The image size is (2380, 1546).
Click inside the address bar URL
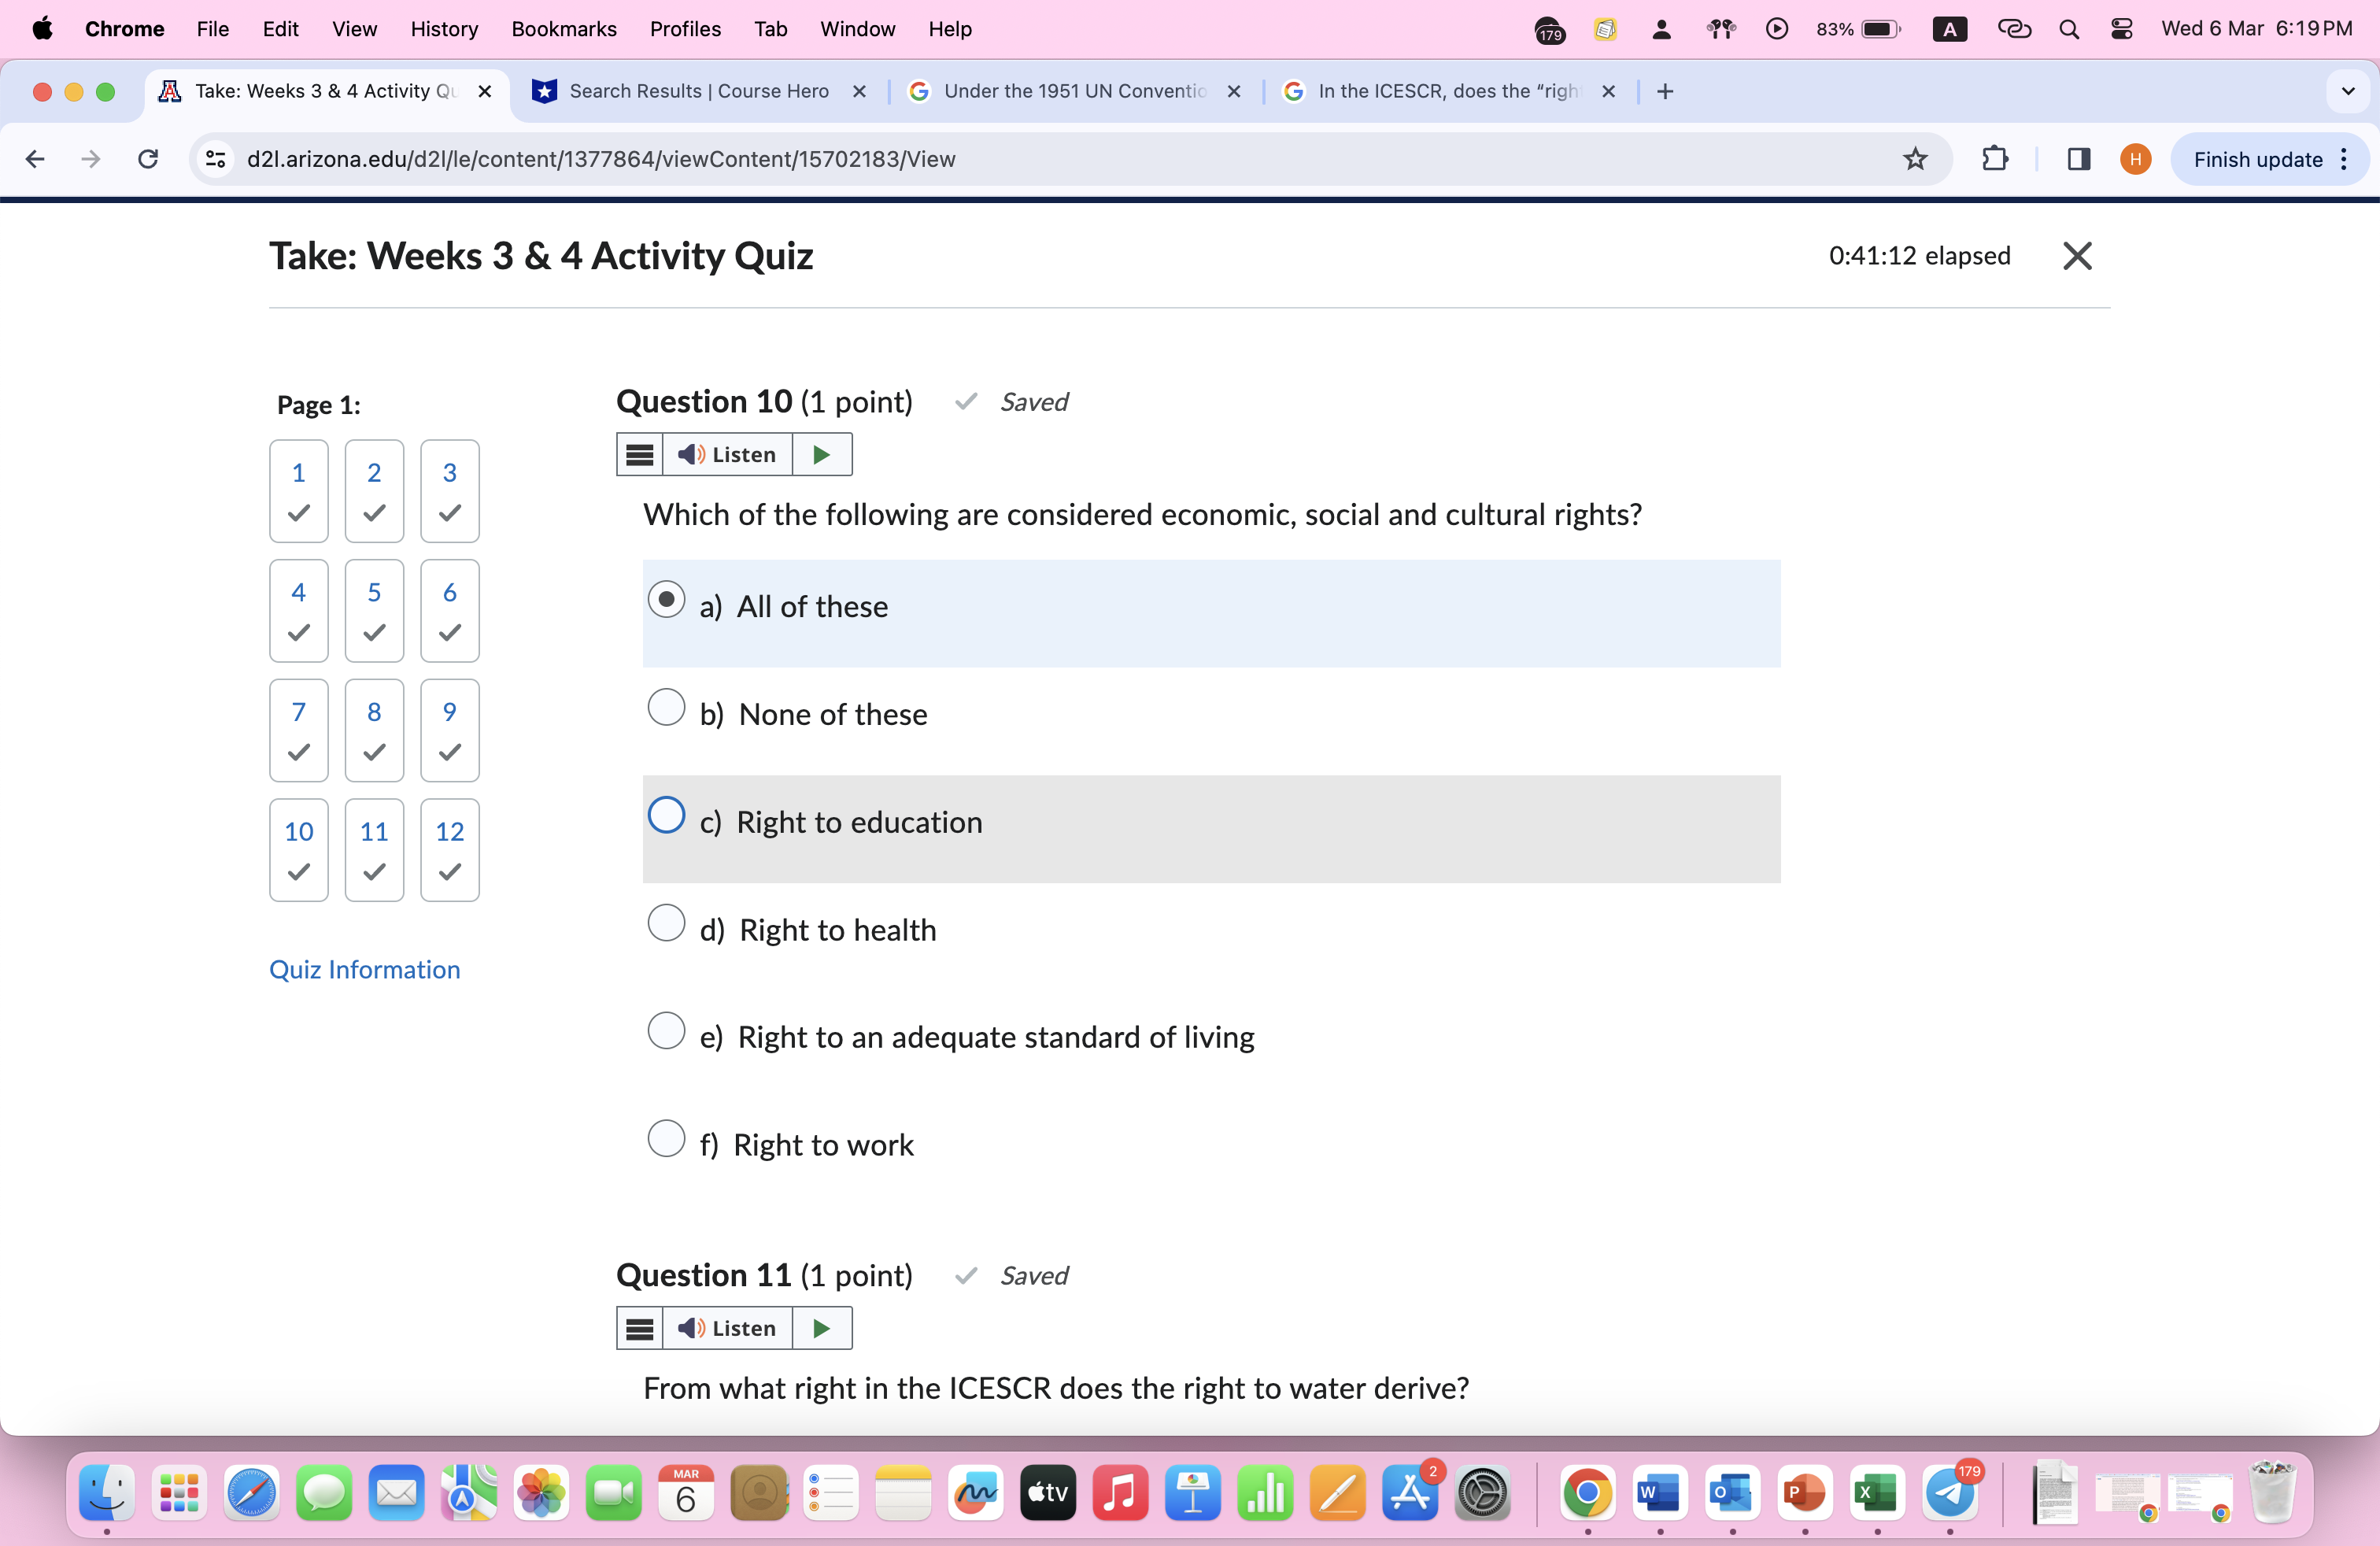click(600, 159)
